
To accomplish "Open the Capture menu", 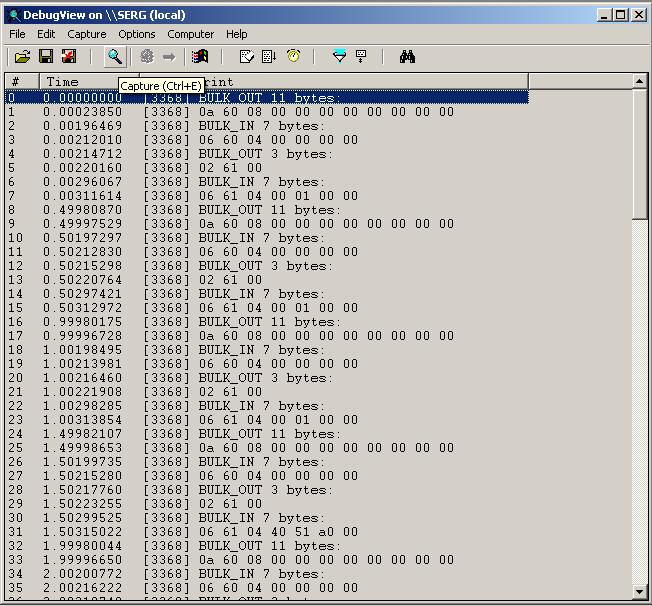I will point(86,34).
